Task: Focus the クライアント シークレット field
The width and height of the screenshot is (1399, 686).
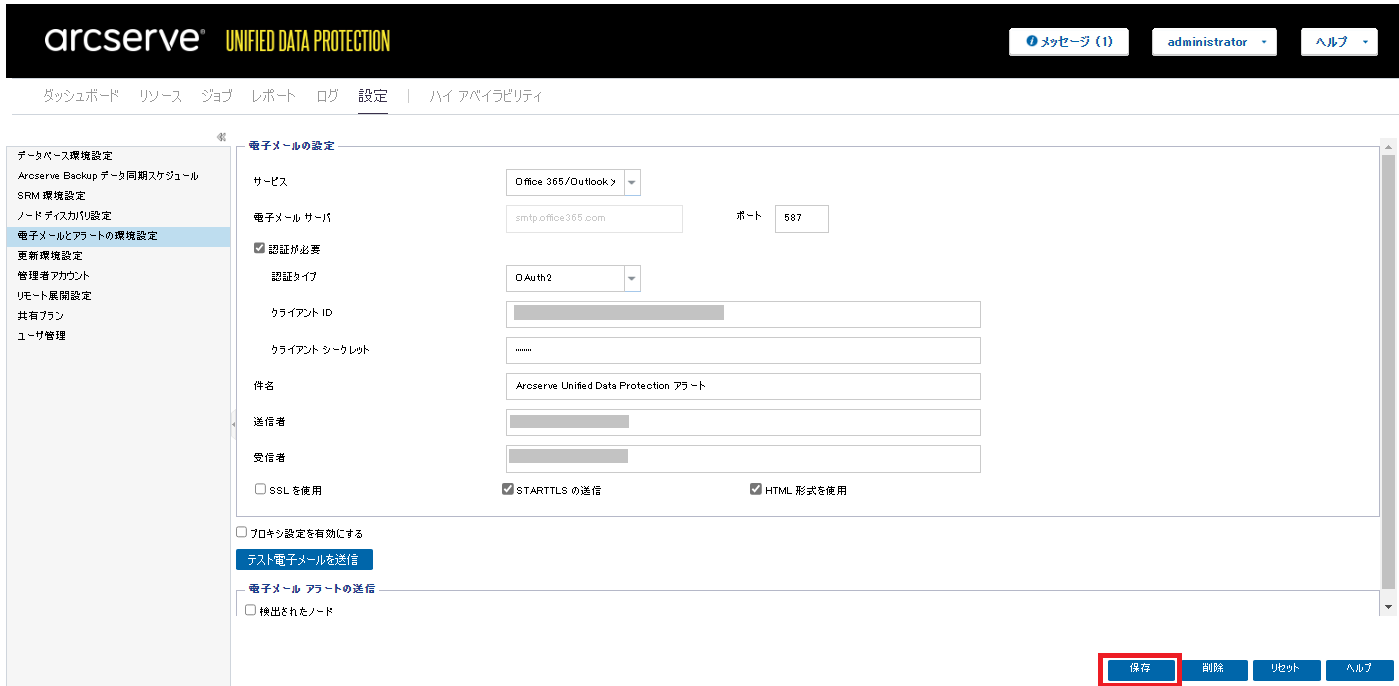Action: click(x=743, y=350)
